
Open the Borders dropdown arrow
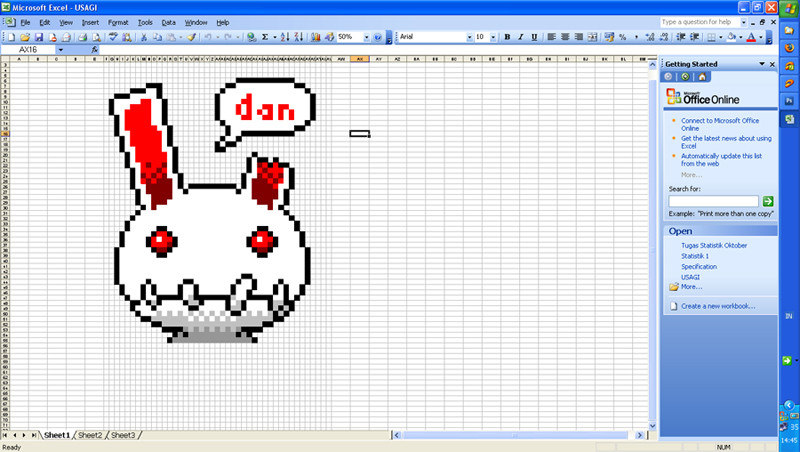(720, 37)
